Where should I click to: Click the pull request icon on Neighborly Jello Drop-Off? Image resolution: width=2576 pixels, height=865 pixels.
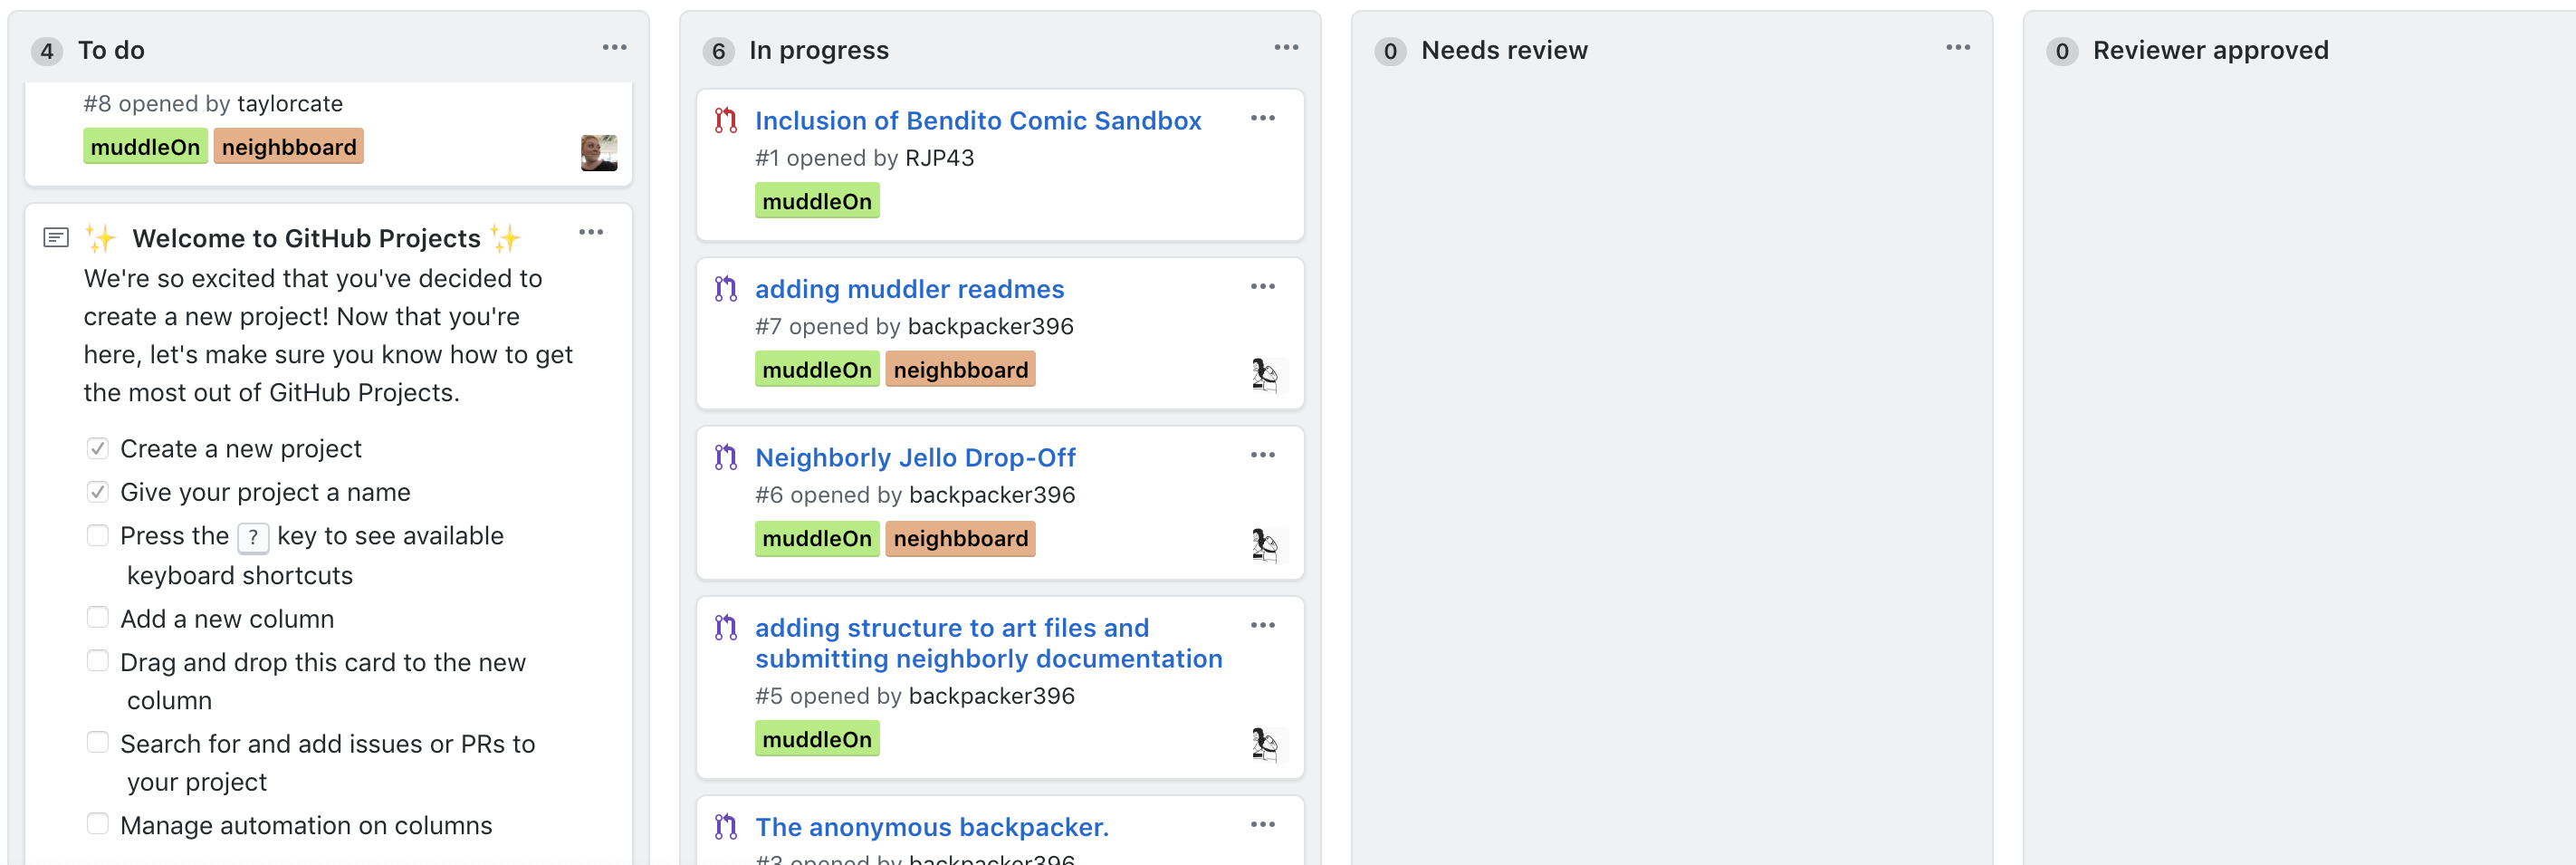[726, 458]
